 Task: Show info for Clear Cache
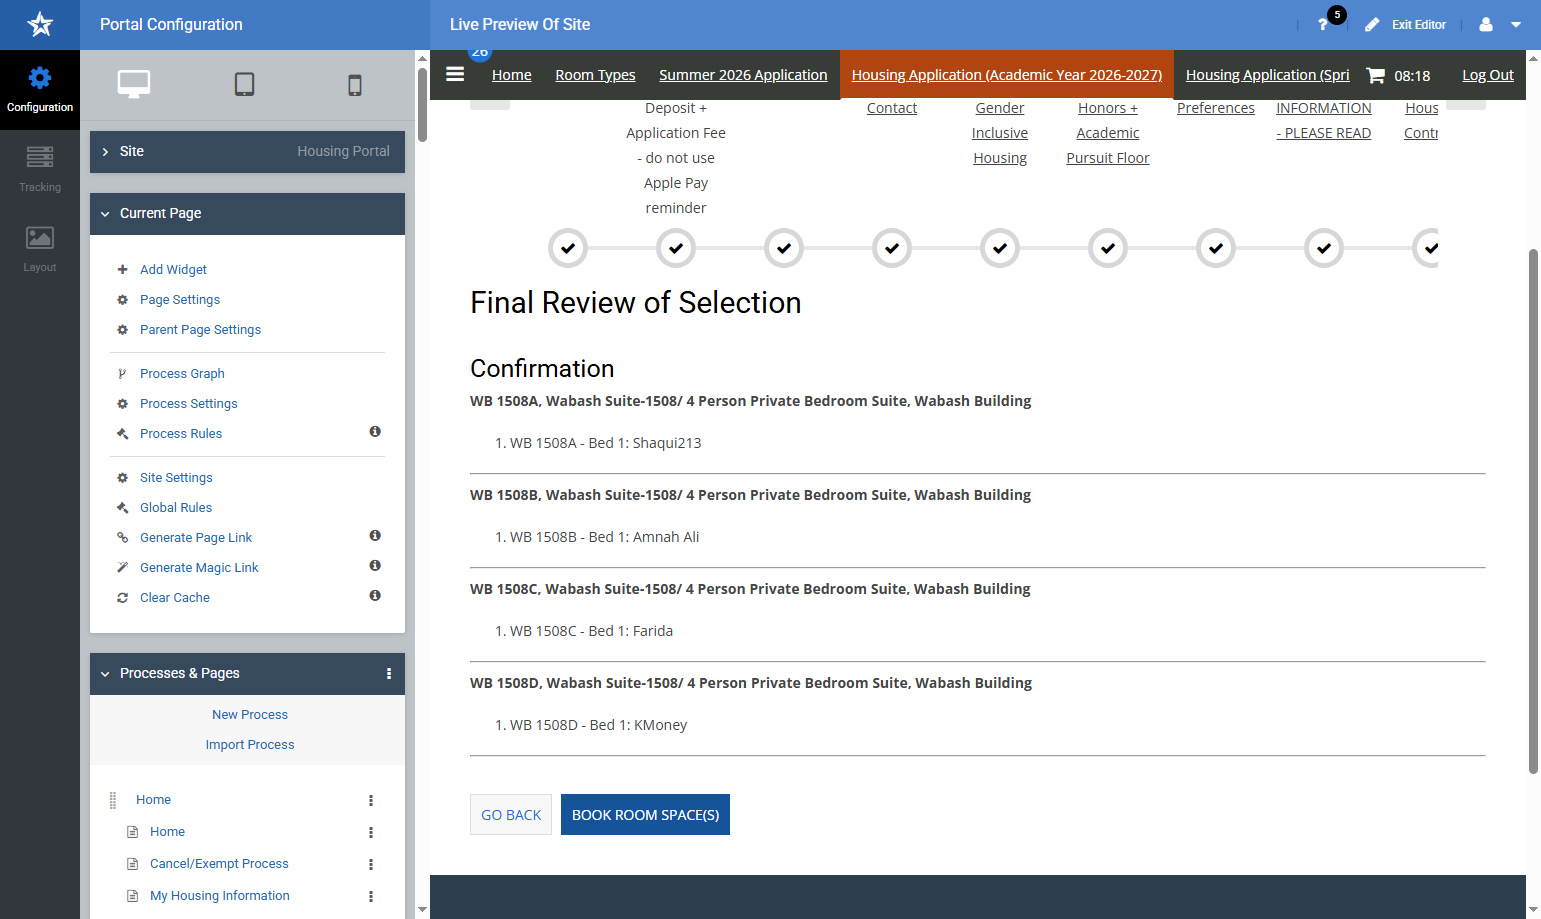coord(375,596)
